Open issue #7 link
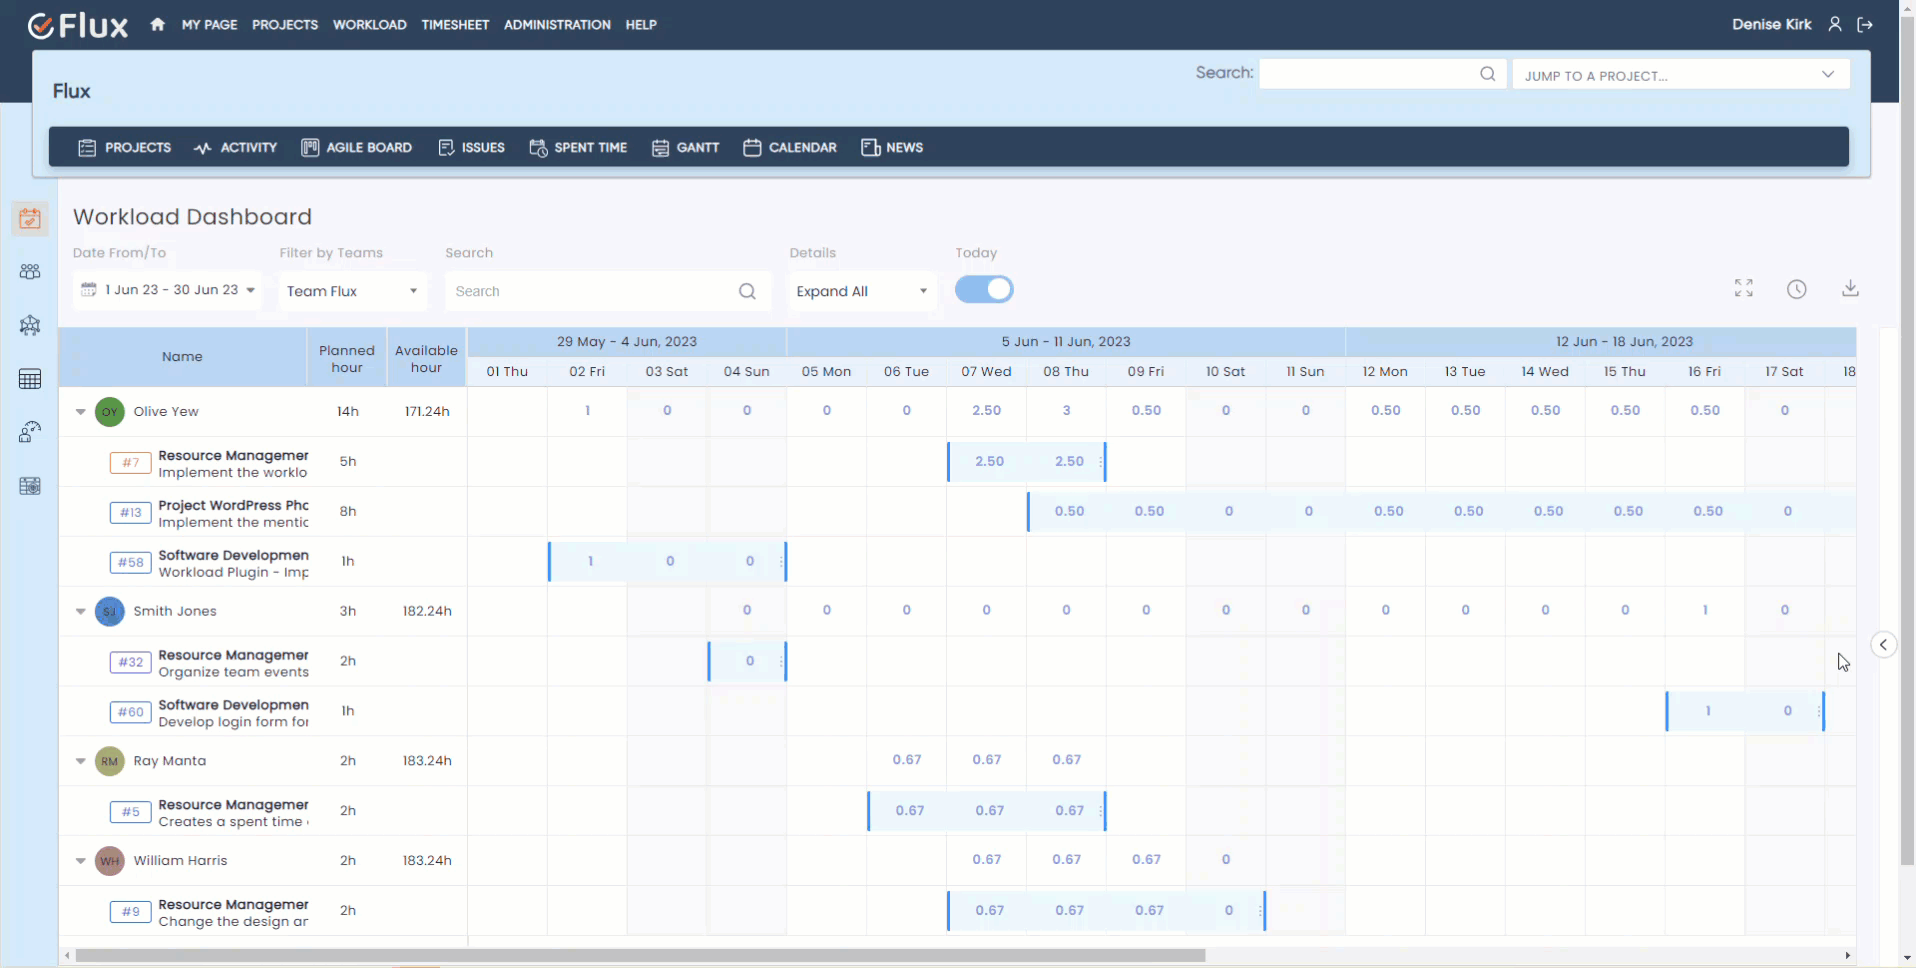Image resolution: width=1916 pixels, height=968 pixels. (x=130, y=462)
